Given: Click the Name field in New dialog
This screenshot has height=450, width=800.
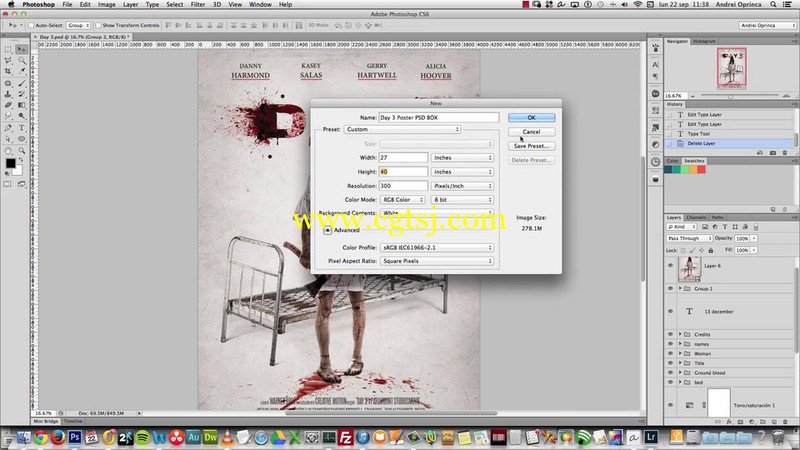Looking at the screenshot, I should point(439,117).
